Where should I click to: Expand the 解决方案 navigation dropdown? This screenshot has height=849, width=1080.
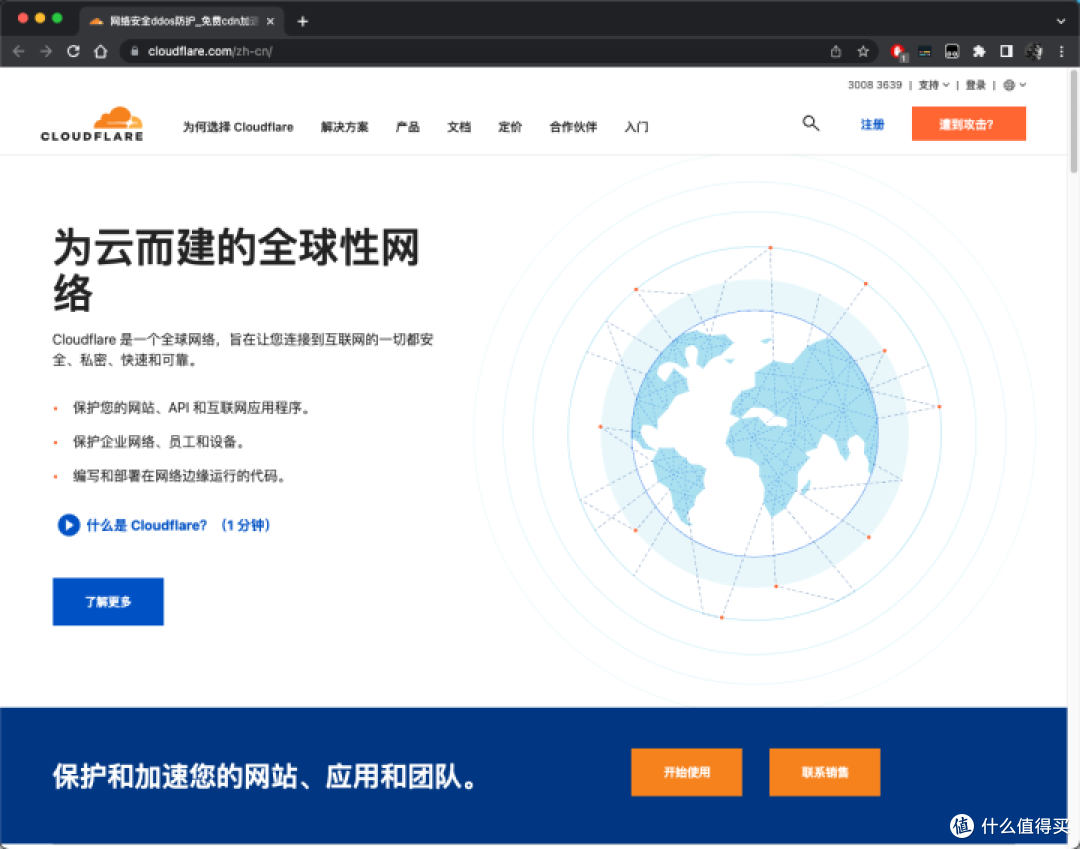344,127
